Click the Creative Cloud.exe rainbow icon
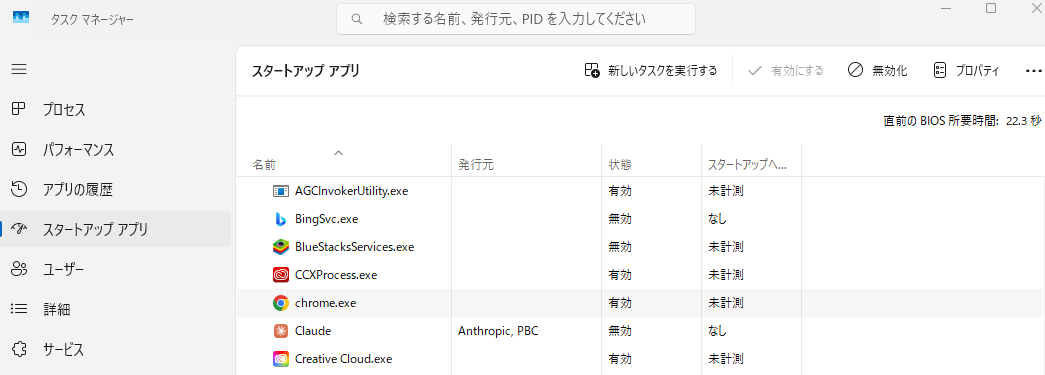The image size is (1045, 375). click(281, 359)
